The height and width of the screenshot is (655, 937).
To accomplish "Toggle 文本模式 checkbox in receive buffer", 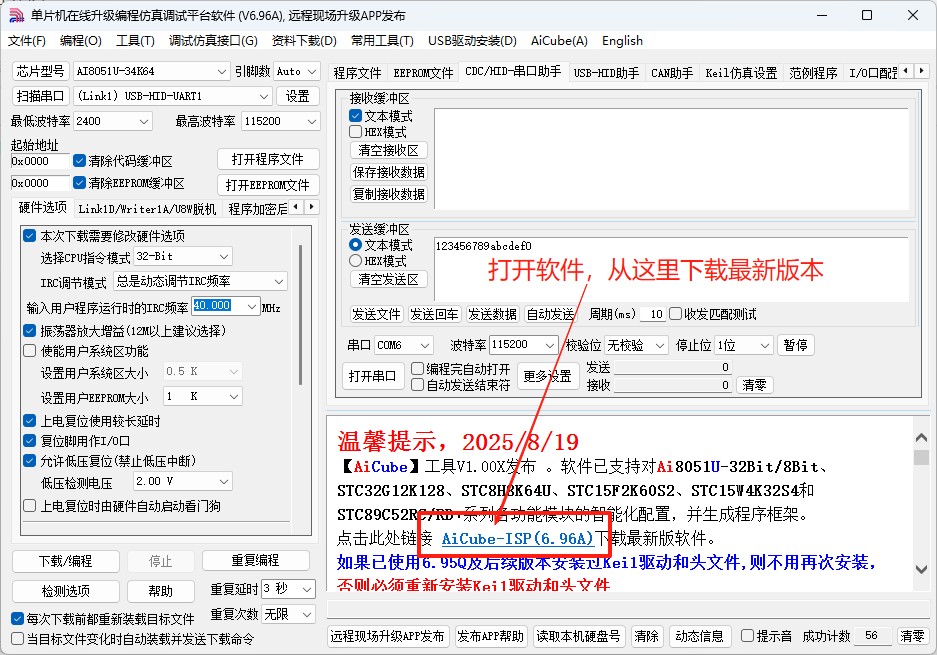I will (356, 116).
